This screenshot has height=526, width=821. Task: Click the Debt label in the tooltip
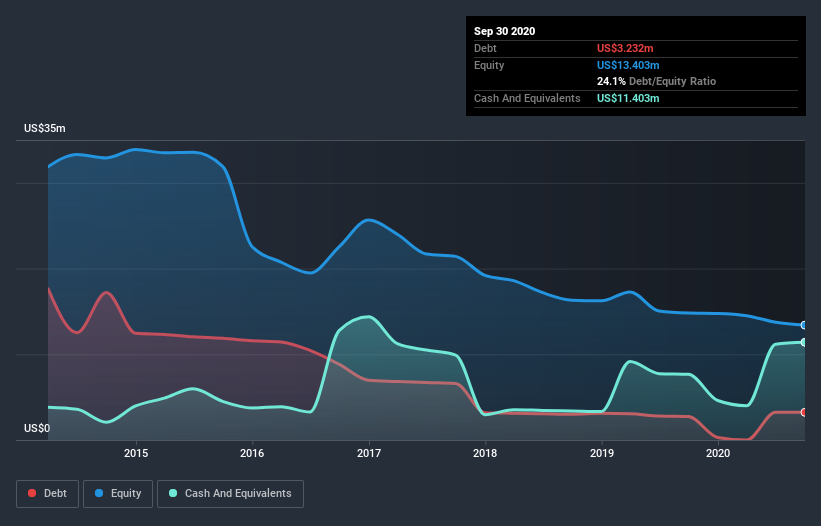[485, 48]
